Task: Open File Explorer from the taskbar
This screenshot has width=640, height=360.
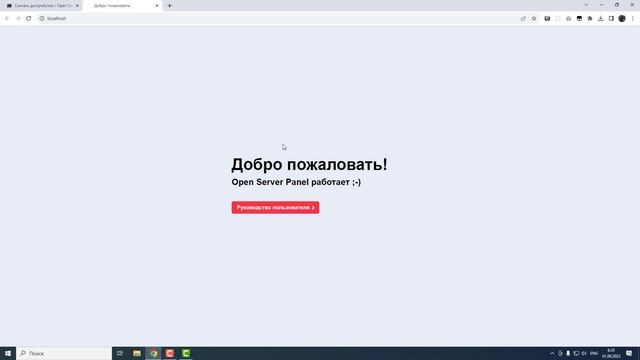Action: point(137,353)
